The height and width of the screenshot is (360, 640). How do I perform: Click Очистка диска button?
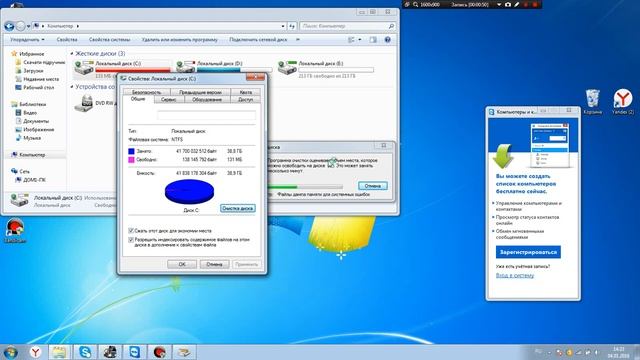(238, 208)
